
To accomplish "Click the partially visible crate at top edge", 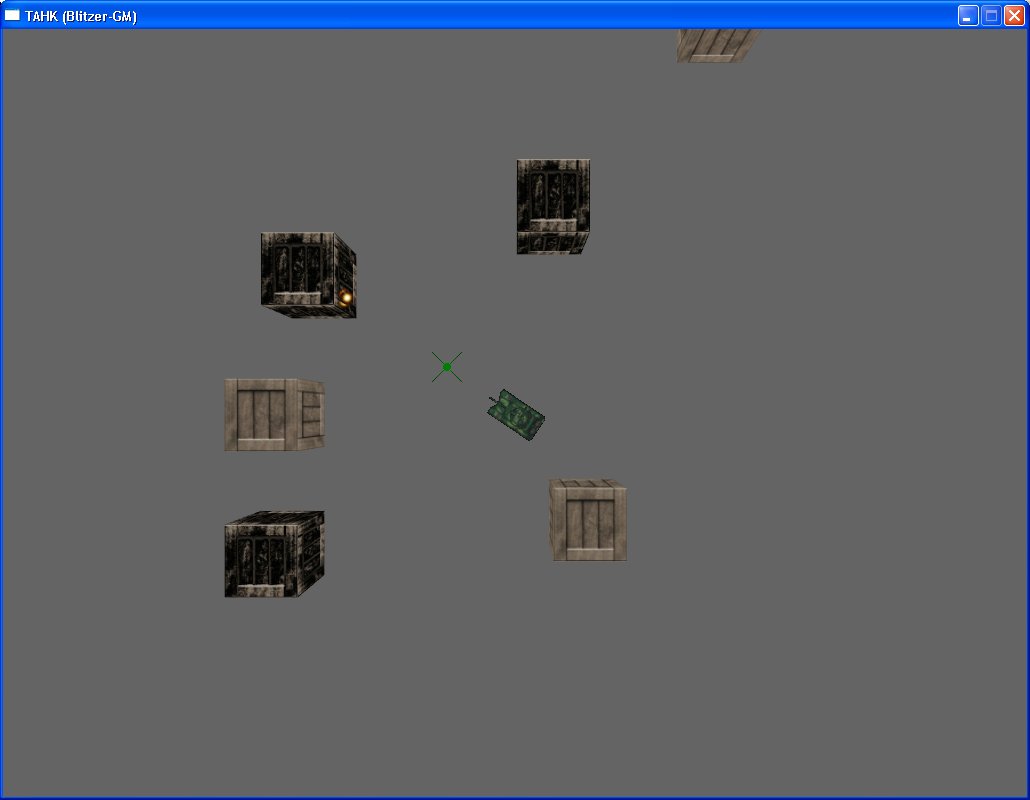I will pos(717,45).
